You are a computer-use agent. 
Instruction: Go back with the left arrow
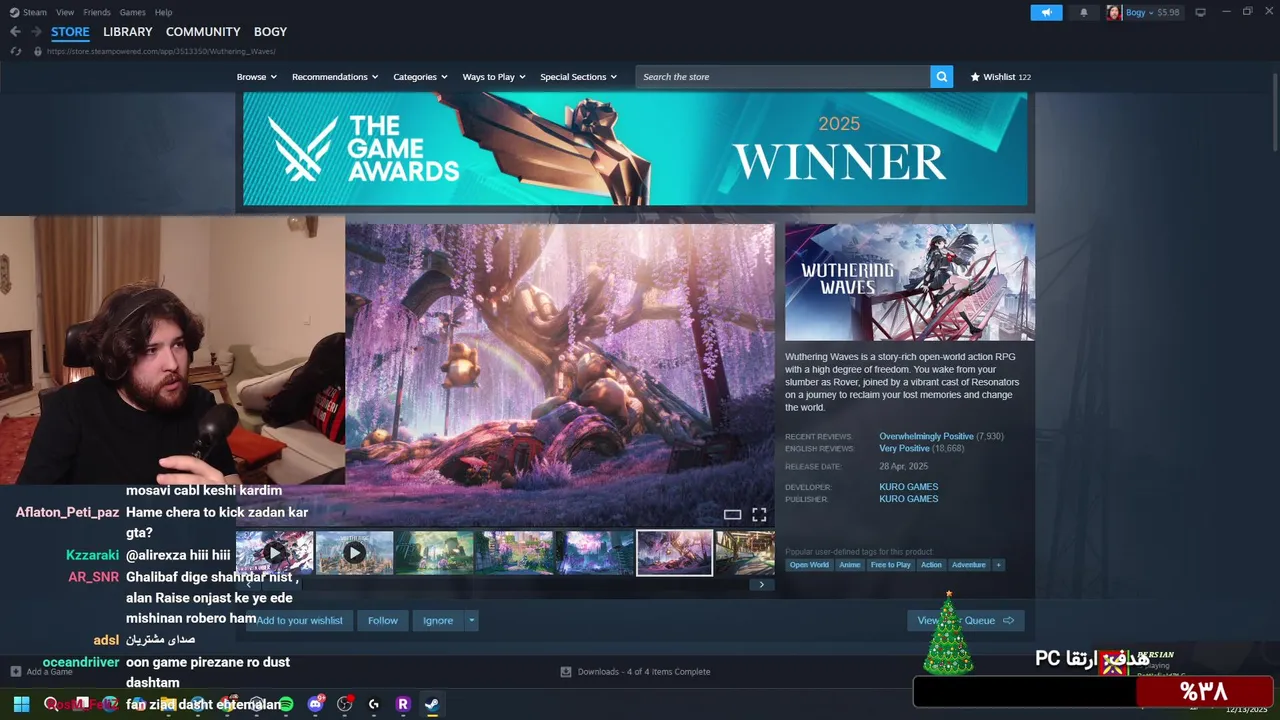(15, 32)
